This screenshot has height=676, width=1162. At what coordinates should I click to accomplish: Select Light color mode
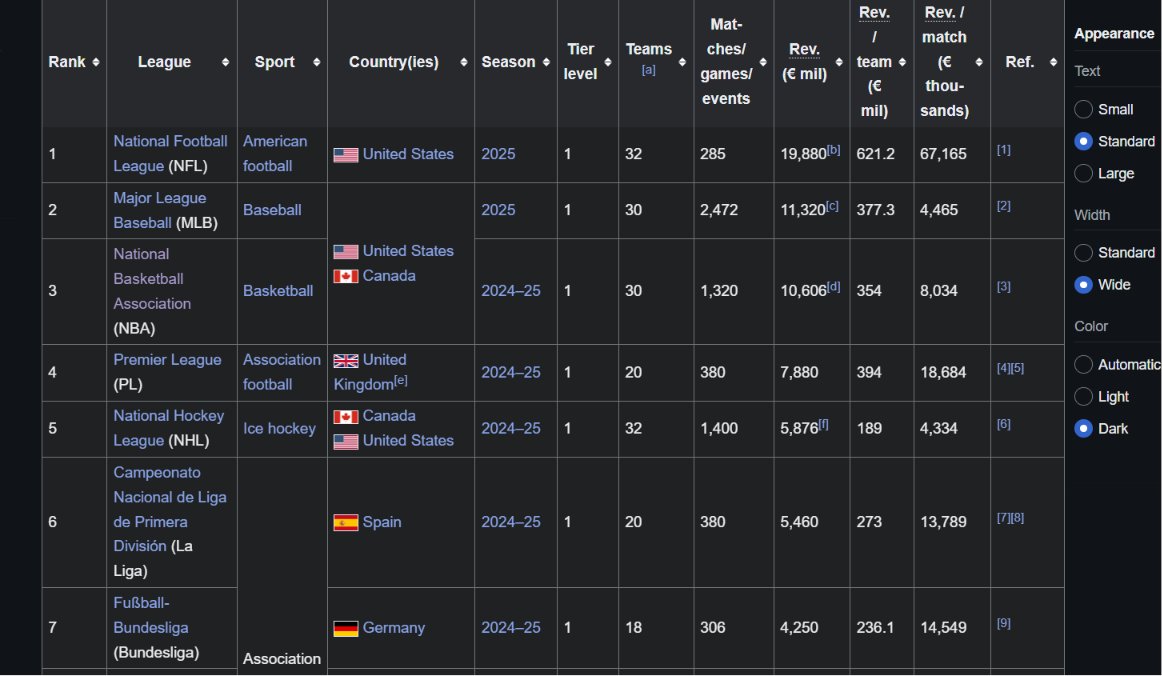tap(1083, 397)
